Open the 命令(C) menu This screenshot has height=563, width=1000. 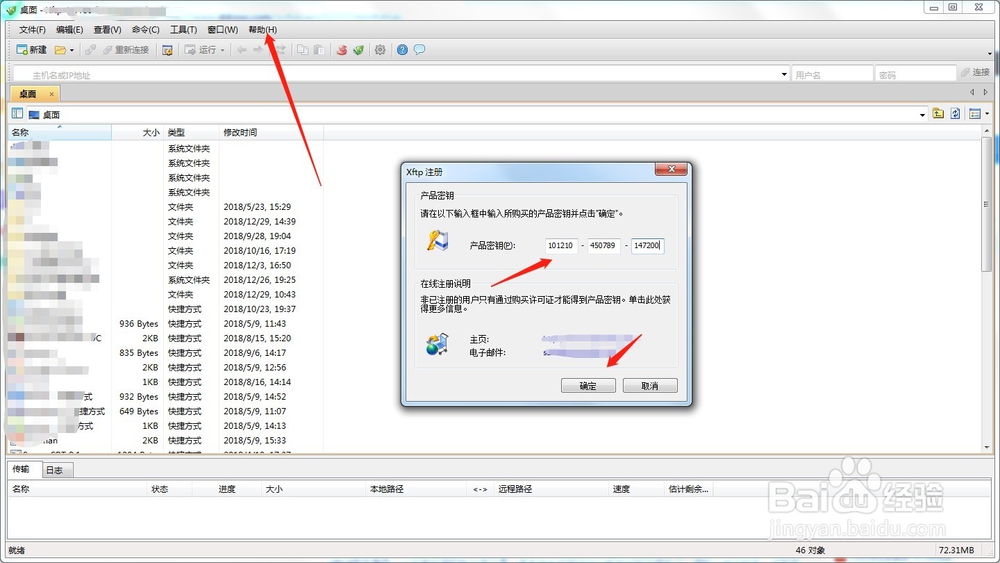pos(145,30)
